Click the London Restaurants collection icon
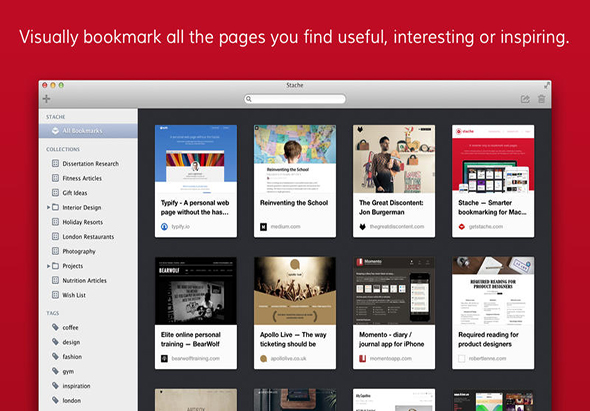The width and height of the screenshot is (590, 411). [x=55, y=236]
